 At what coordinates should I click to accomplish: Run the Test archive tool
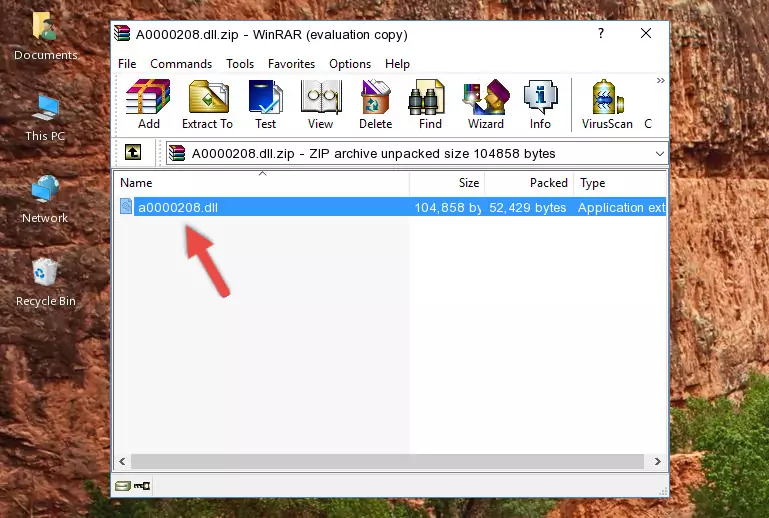[265, 104]
